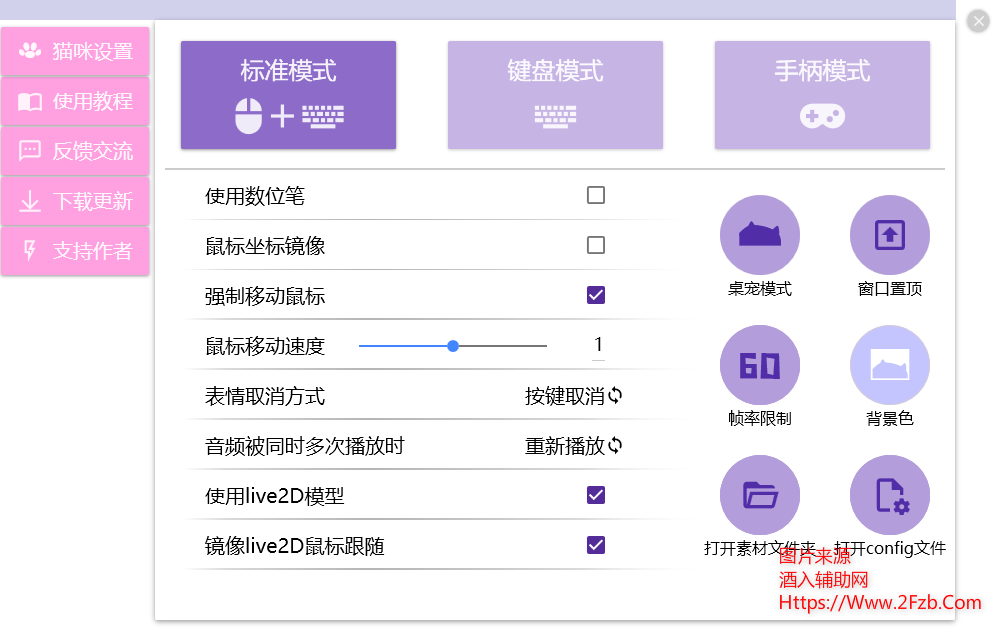Enable the 桌宠模式 desktop pet icon

(759, 235)
